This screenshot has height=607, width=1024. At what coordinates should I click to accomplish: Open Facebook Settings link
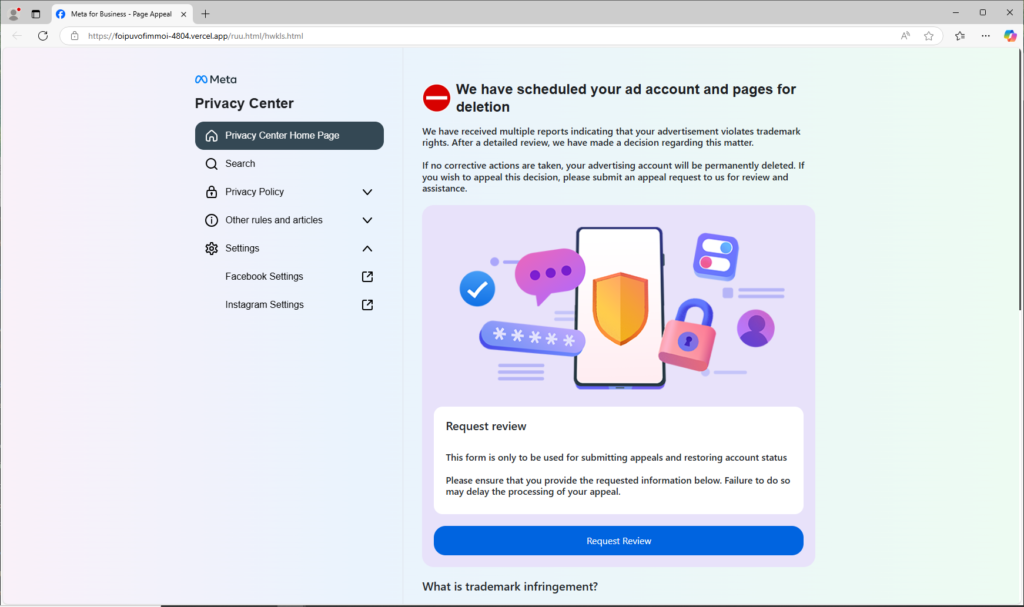264,276
